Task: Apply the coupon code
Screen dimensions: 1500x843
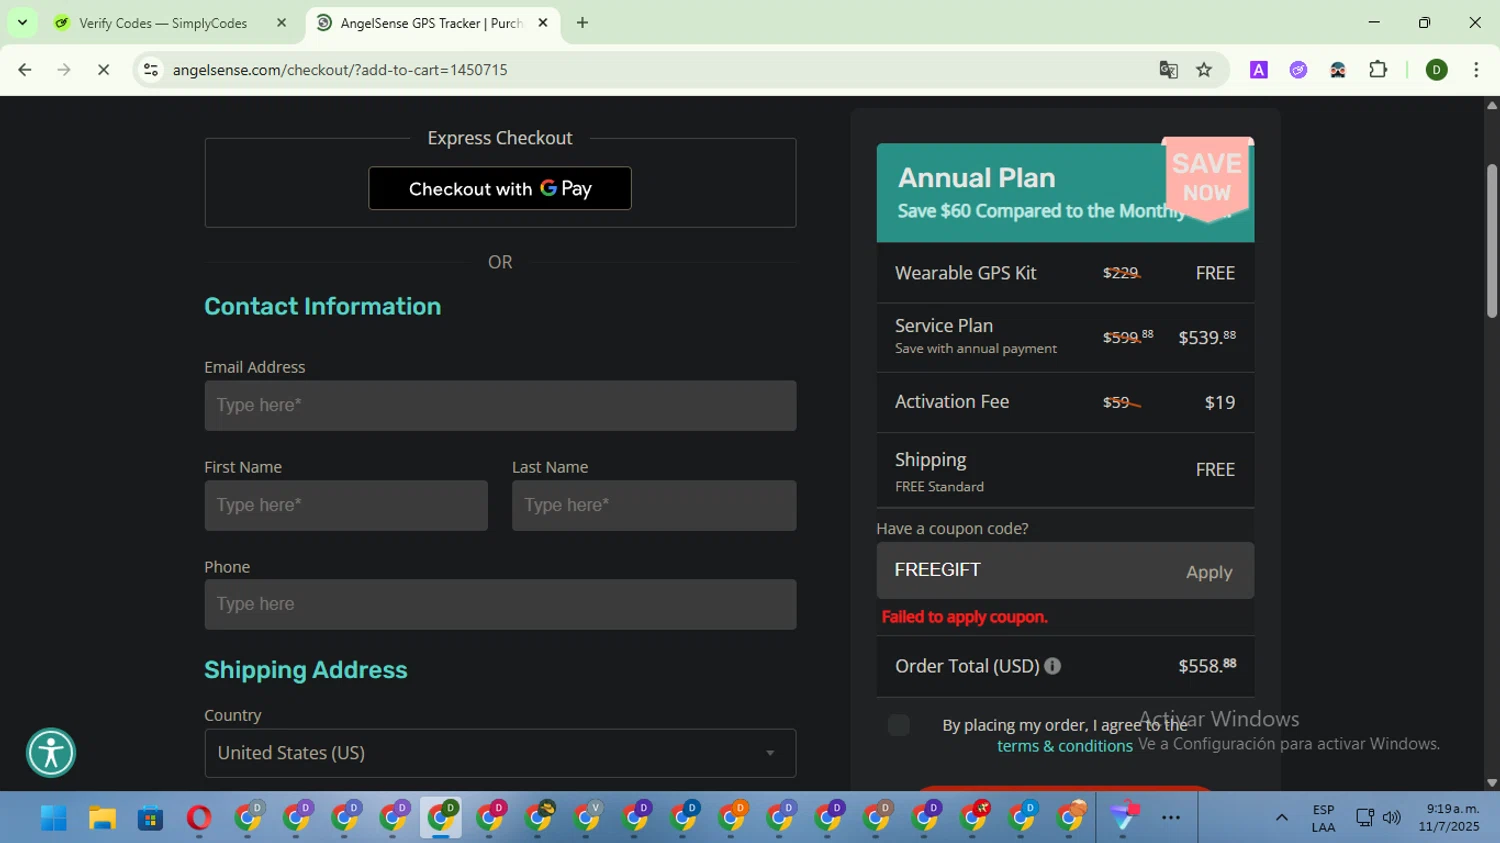Action: [x=1209, y=572]
